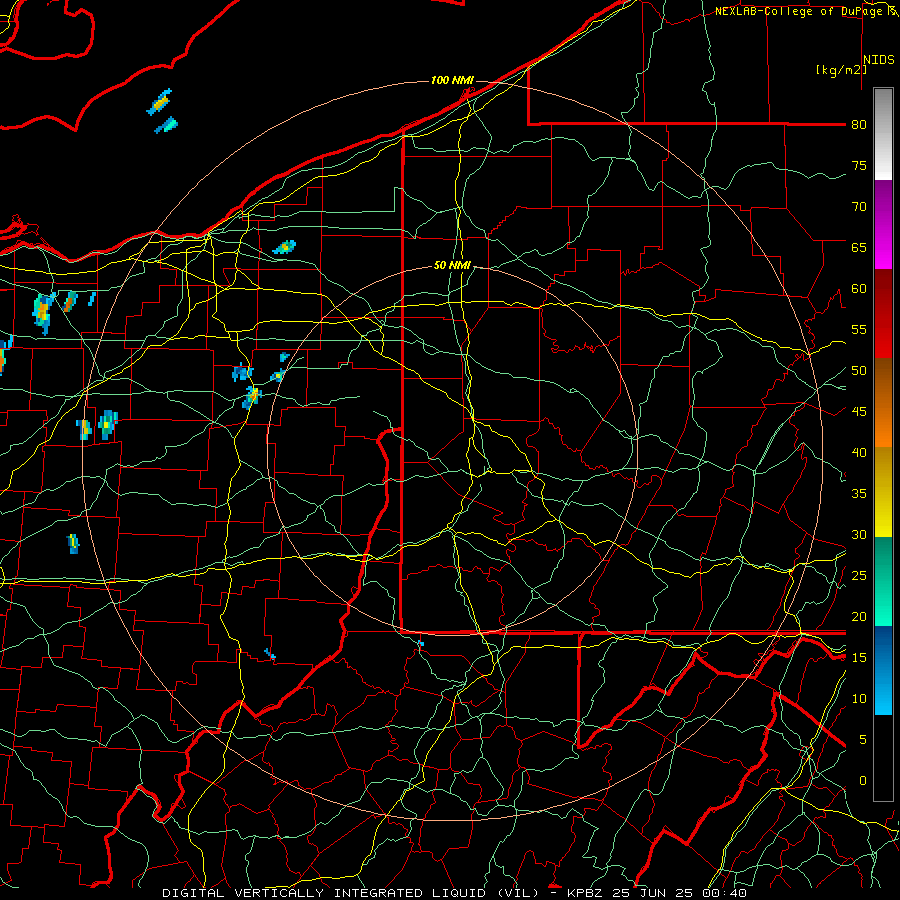Click the 100 NMI range ring label
This screenshot has height=900, width=900.
(x=452, y=80)
